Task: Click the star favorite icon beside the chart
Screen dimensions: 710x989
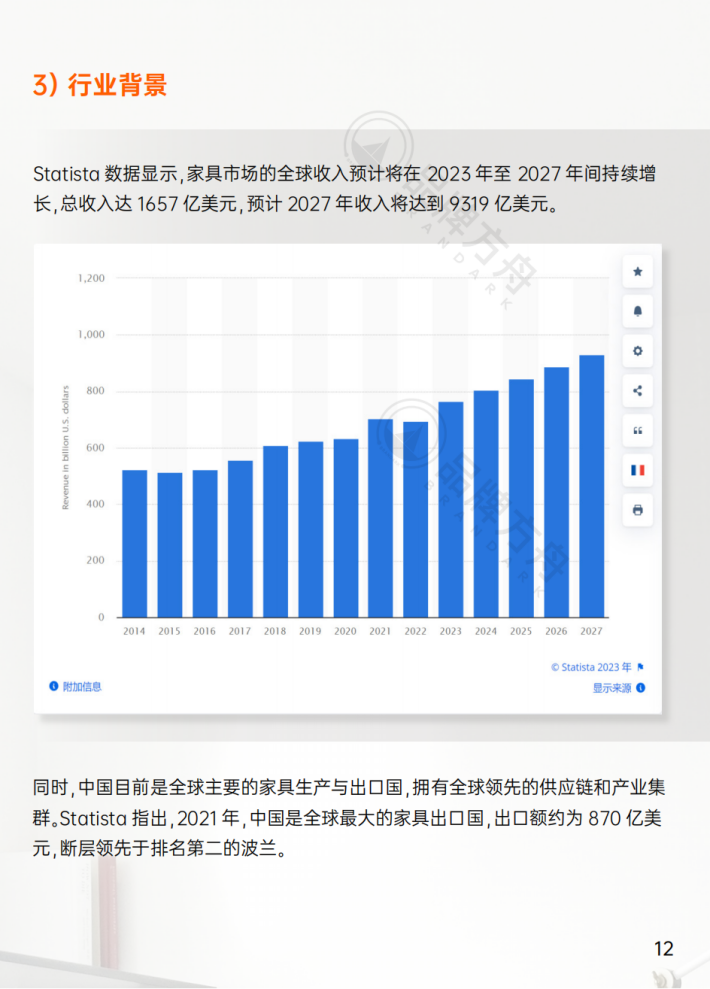Action: pos(637,272)
